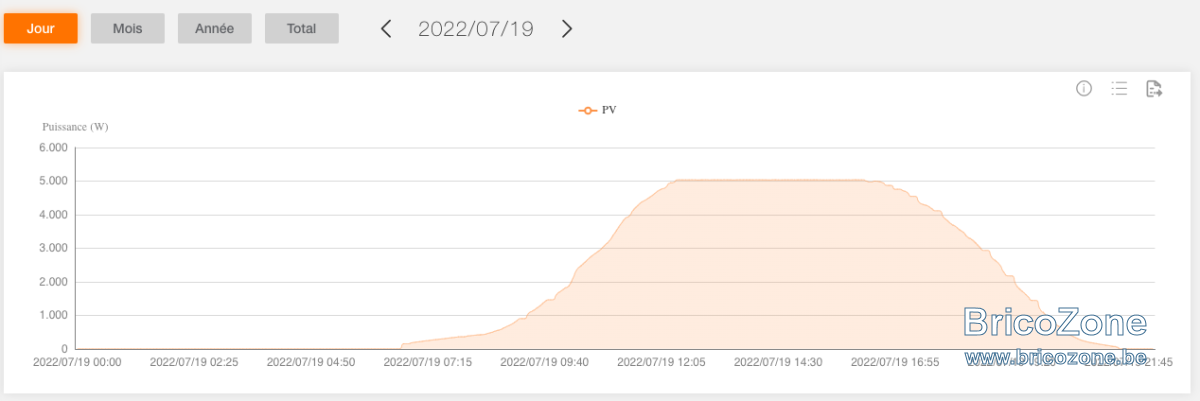Click the 5.000 W plateau on the chart
1200x401 pixels.
coord(770,181)
